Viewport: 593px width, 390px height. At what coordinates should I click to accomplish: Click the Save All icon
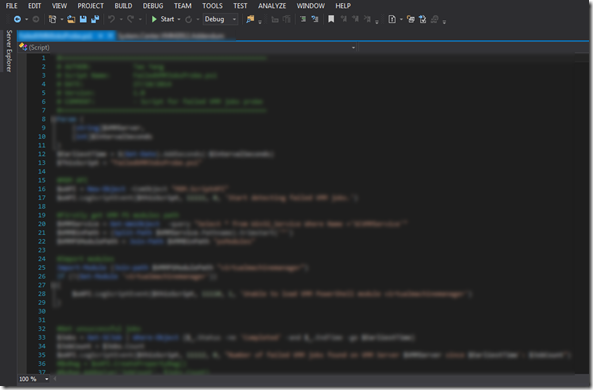point(95,19)
